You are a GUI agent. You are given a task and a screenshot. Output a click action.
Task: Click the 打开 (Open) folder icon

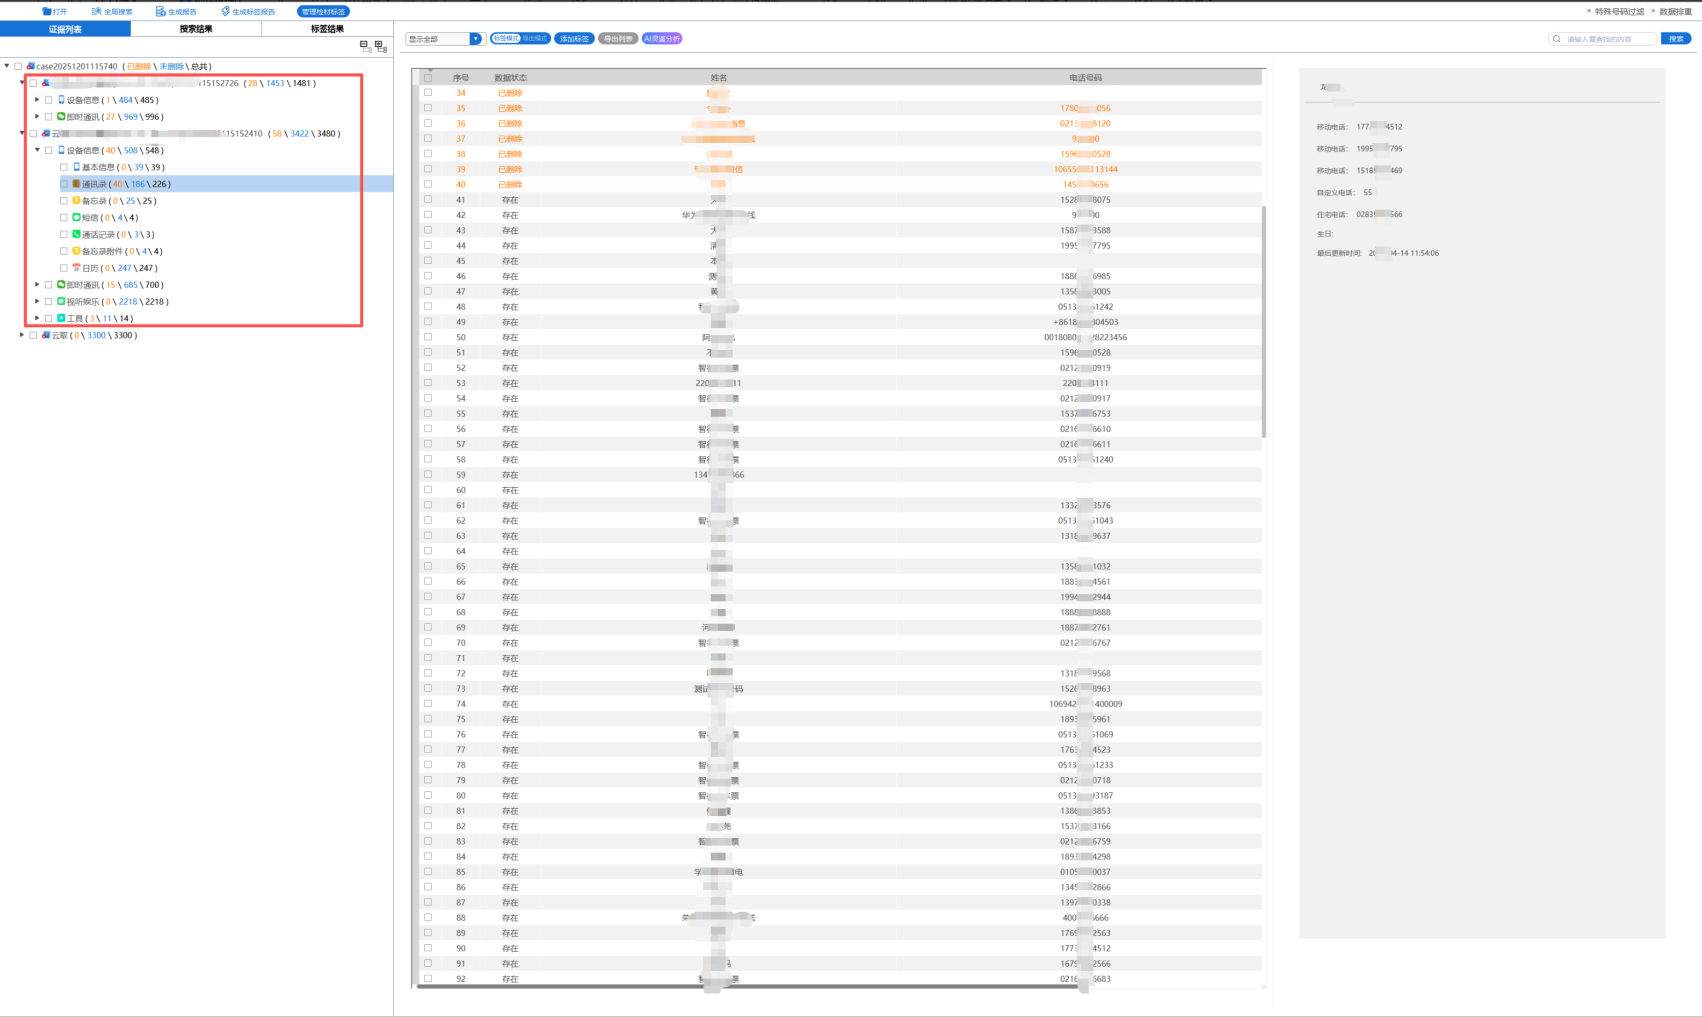[x=47, y=12]
